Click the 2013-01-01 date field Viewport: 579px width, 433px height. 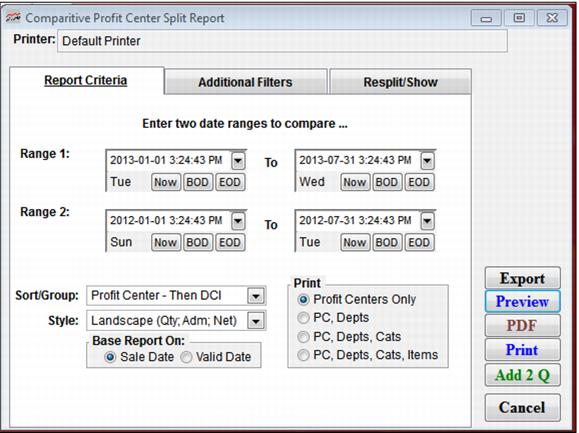[169, 161]
